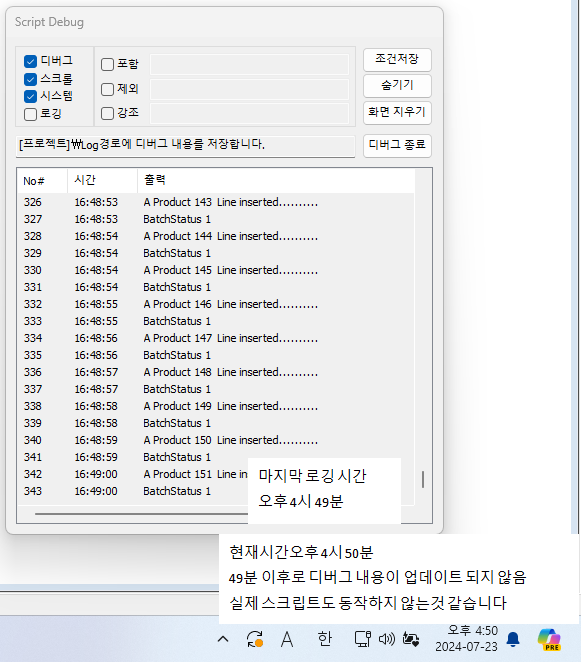Image resolution: width=581 pixels, height=662 pixels.
Task: Enable the 로깅 checkbox
Action: [30, 114]
